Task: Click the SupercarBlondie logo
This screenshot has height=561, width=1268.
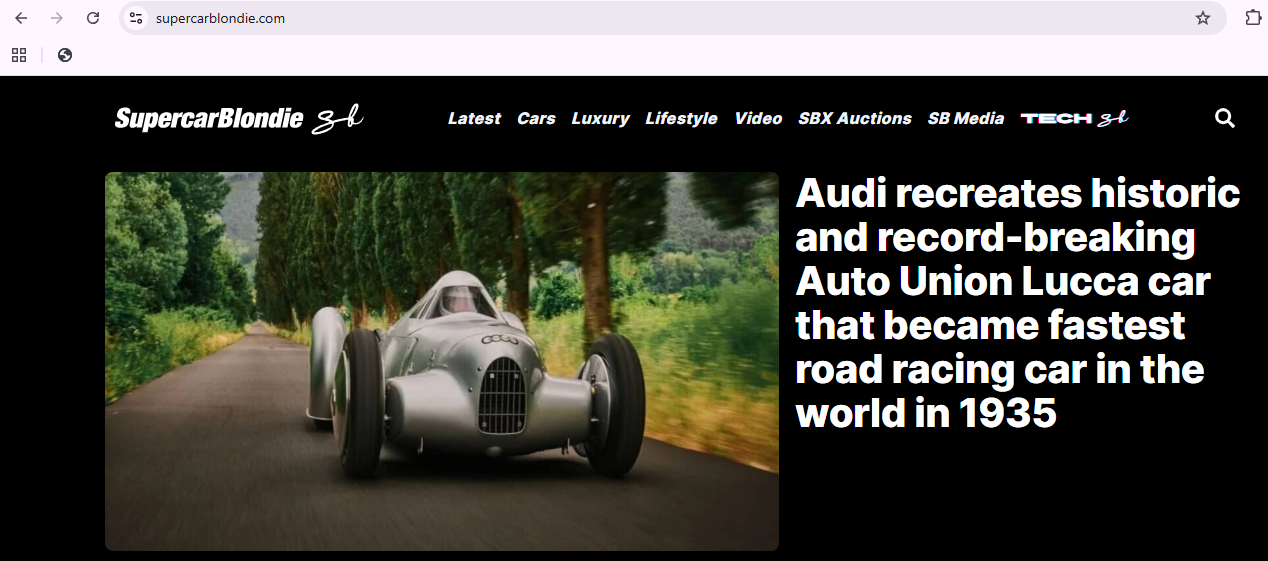Action: [x=239, y=119]
